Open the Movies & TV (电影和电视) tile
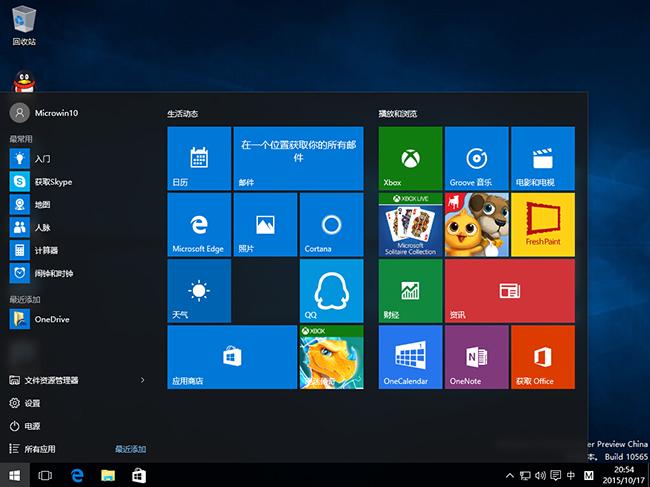The width and height of the screenshot is (650, 487). click(543, 158)
